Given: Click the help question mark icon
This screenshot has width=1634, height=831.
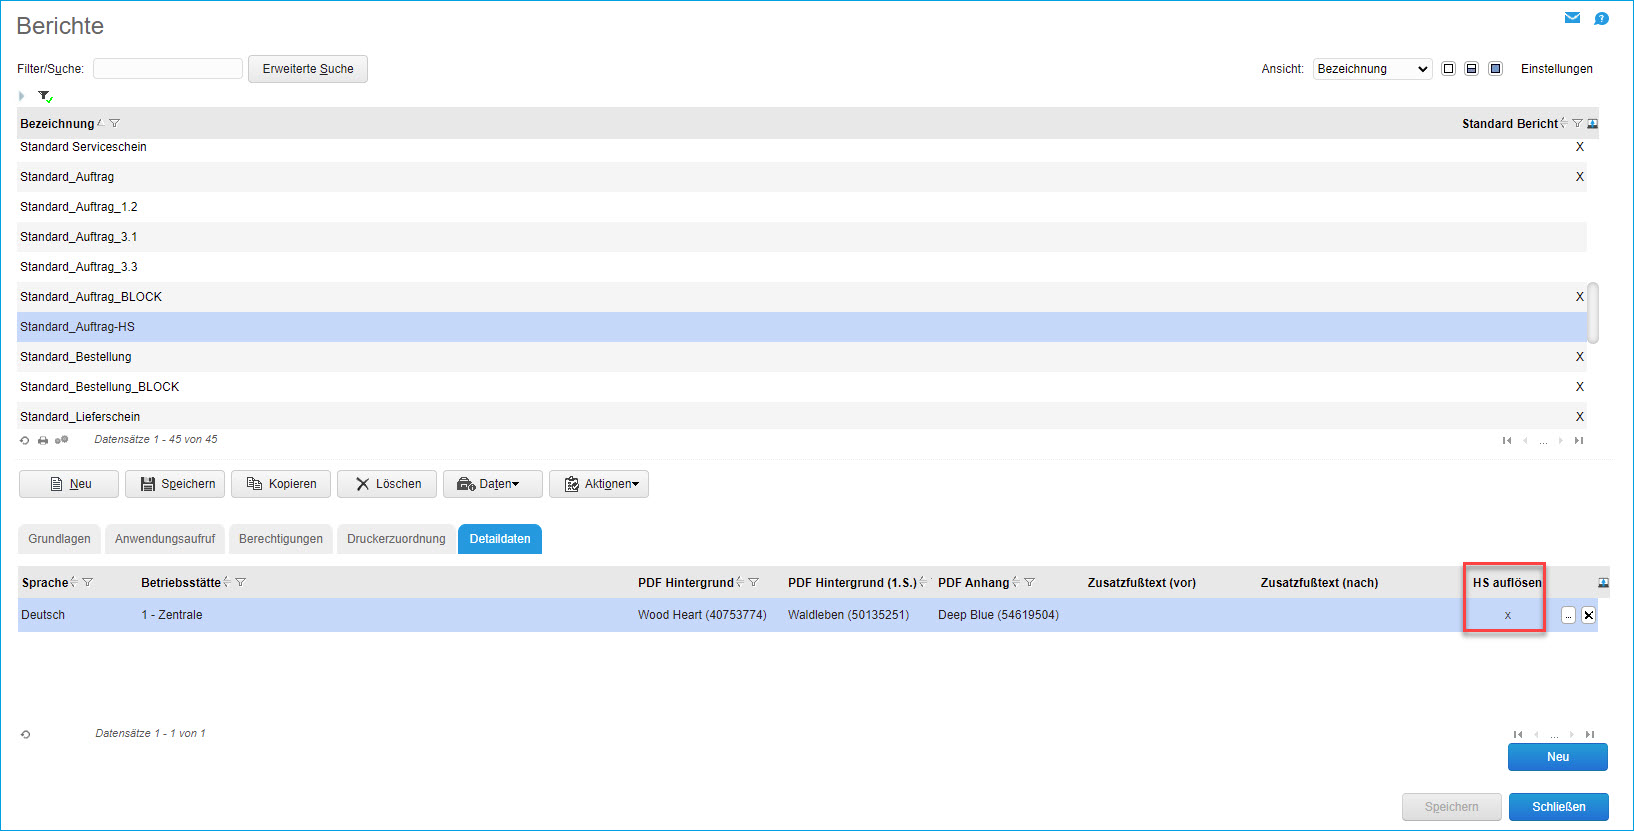Looking at the screenshot, I should click(1601, 19).
